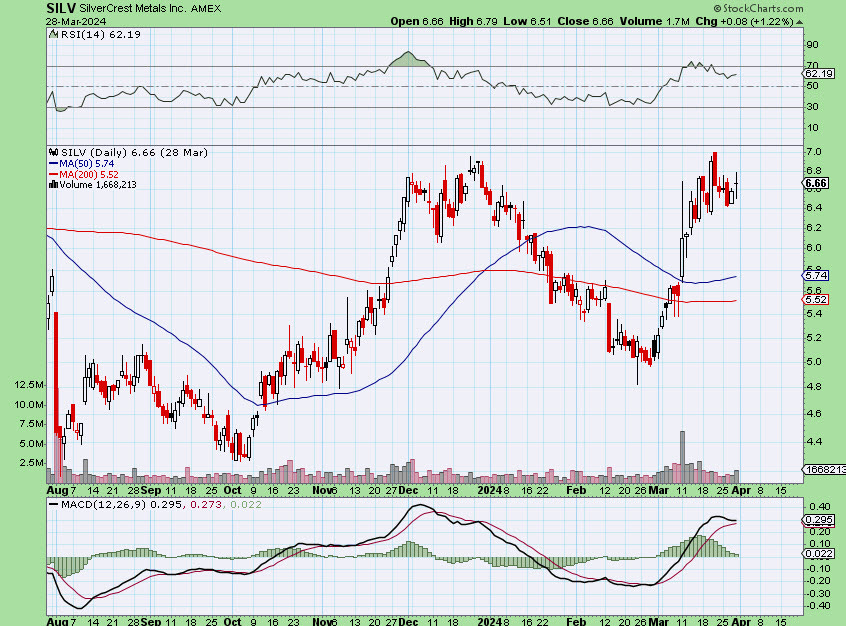The image size is (846, 626).
Task: Click the 6.2 price axis label
Action: (814, 227)
